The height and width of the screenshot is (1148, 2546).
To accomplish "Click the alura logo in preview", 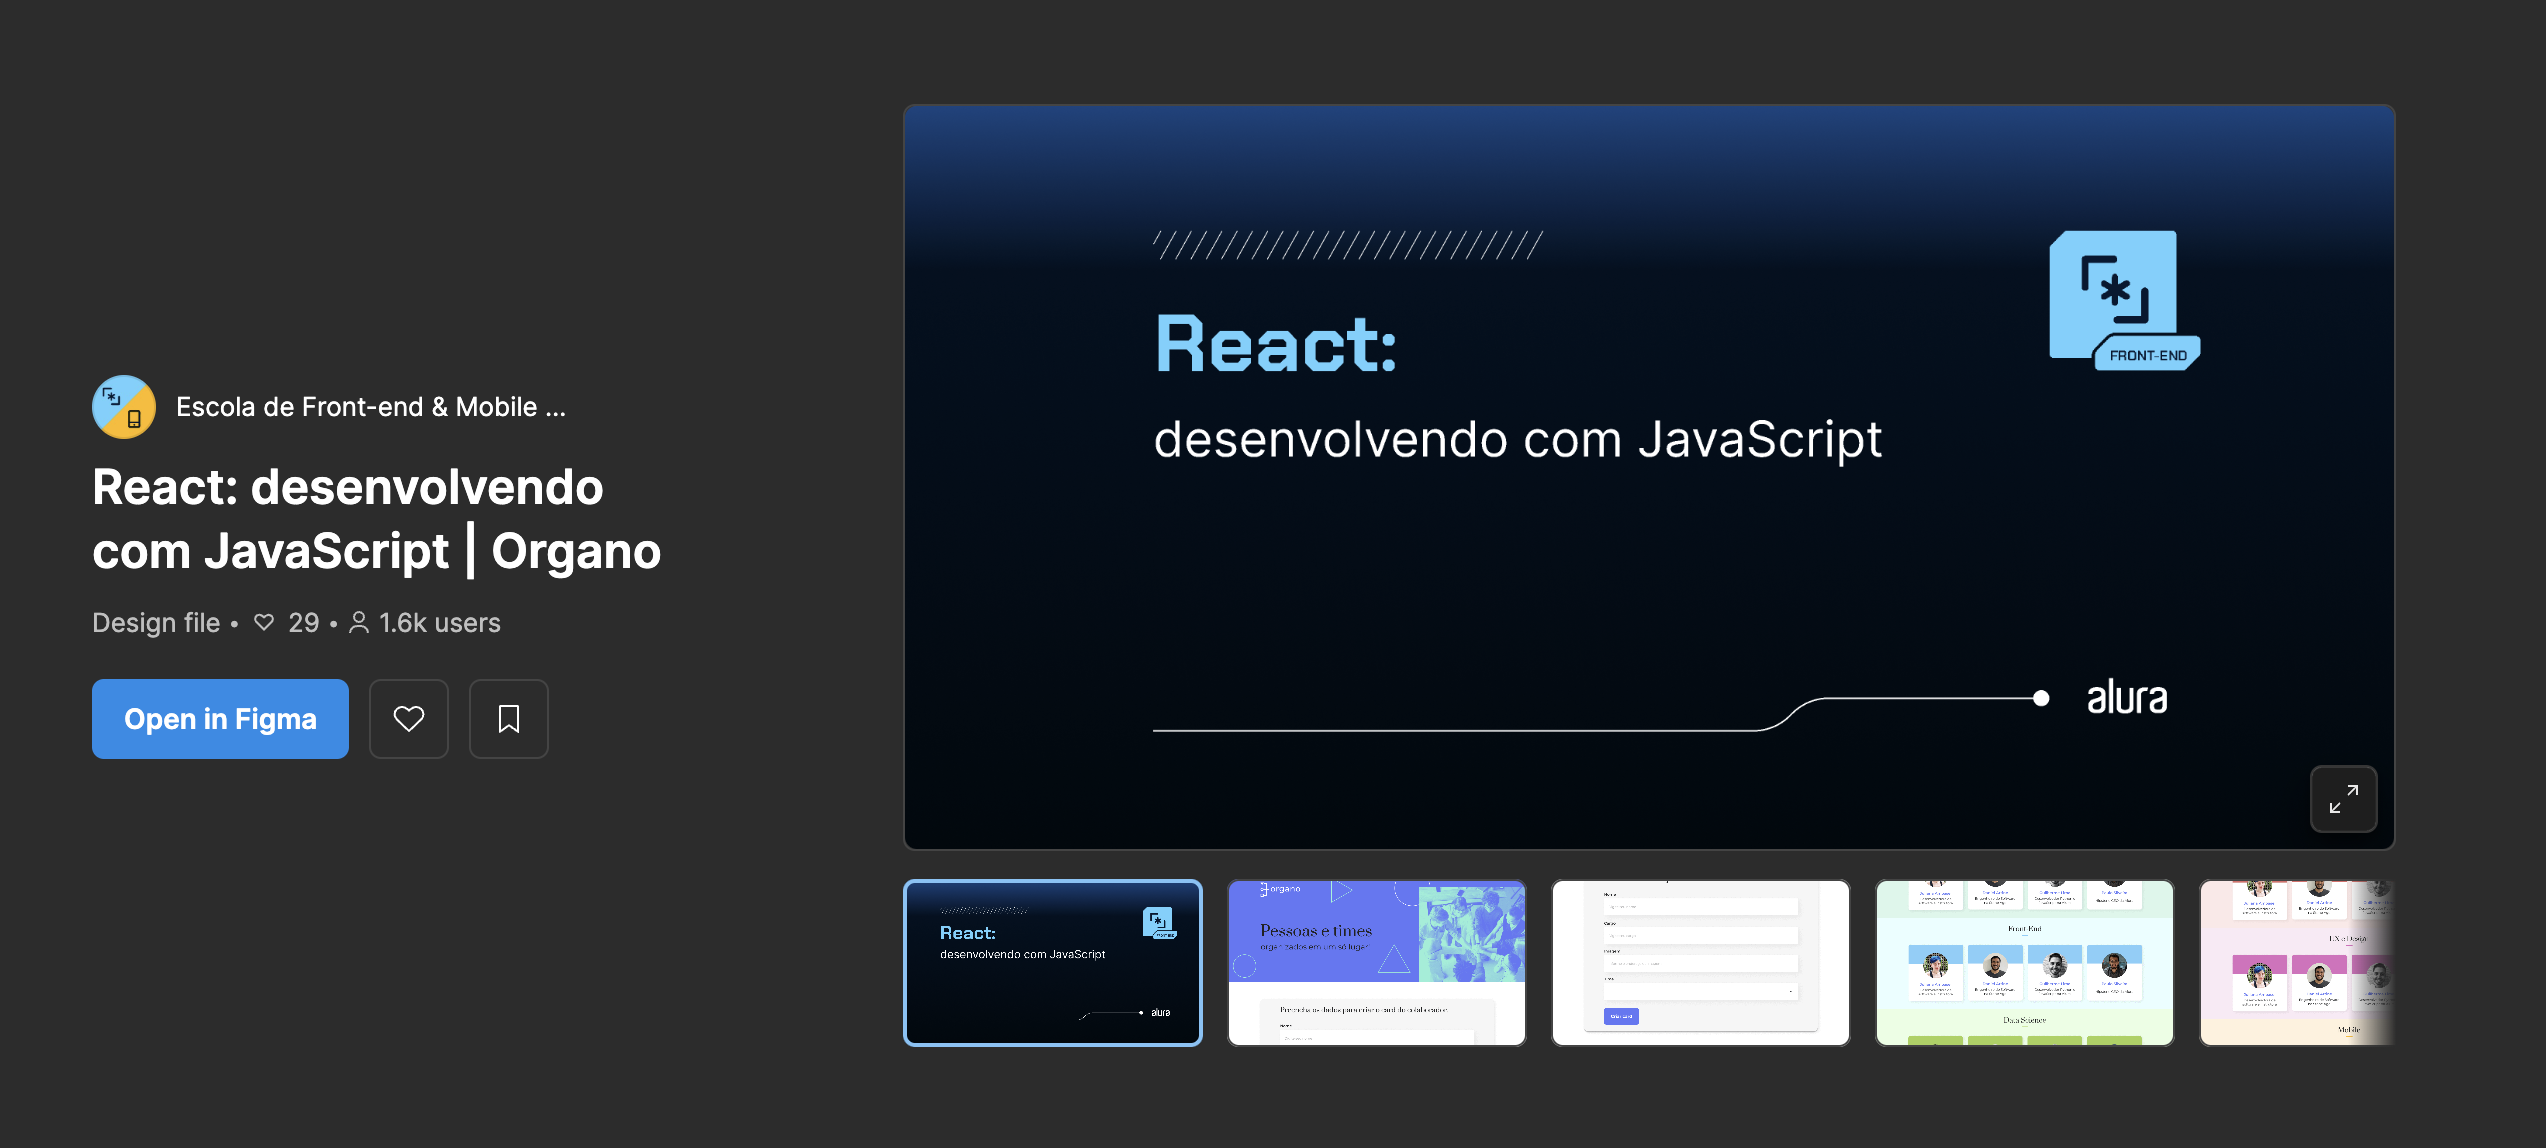I will [x=2127, y=697].
